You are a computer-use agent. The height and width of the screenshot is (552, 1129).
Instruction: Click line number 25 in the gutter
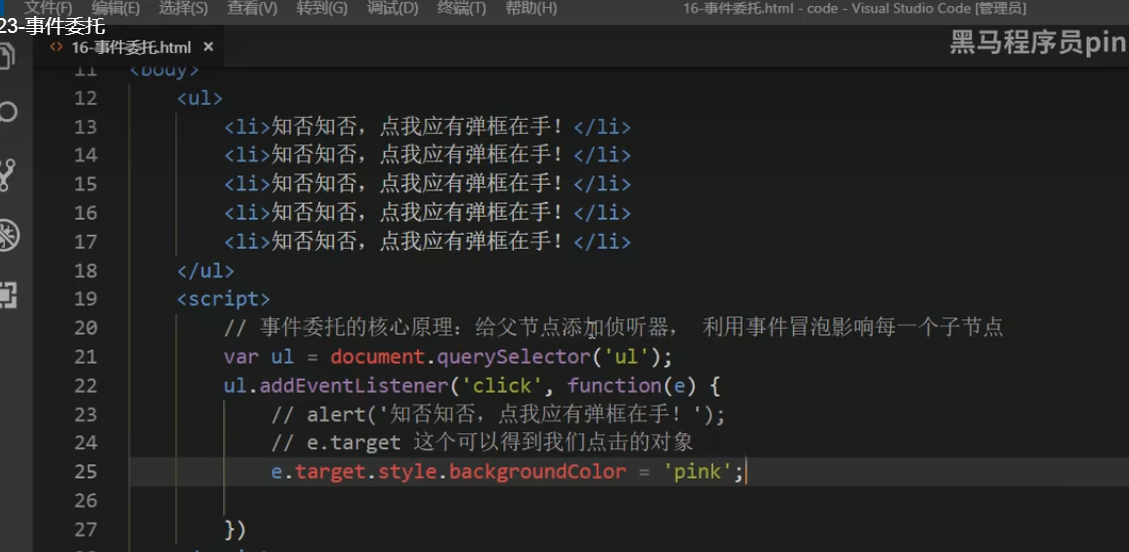click(85, 472)
